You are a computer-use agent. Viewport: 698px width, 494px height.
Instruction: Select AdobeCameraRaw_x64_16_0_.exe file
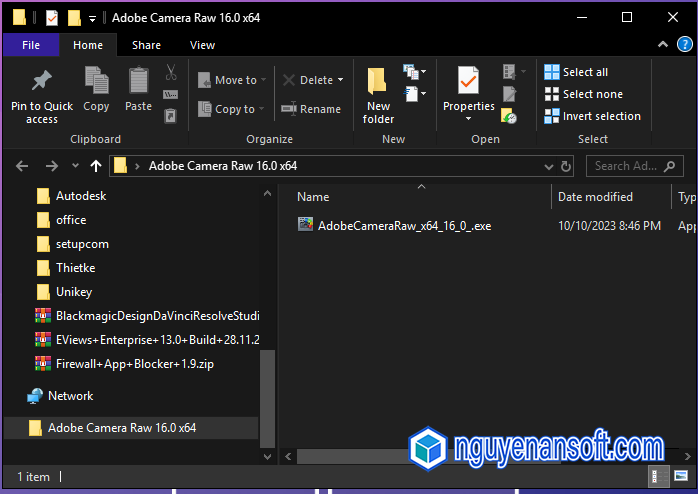coord(394,226)
